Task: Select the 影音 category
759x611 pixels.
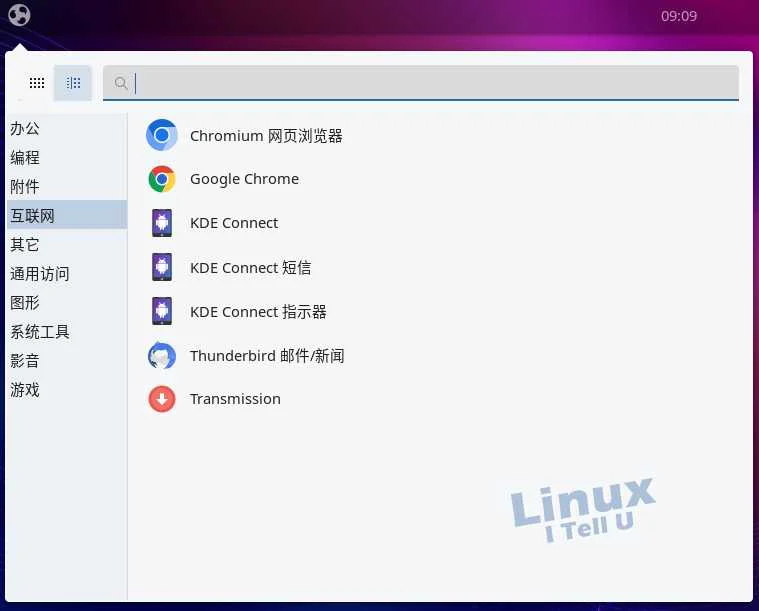Action: click(67, 361)
